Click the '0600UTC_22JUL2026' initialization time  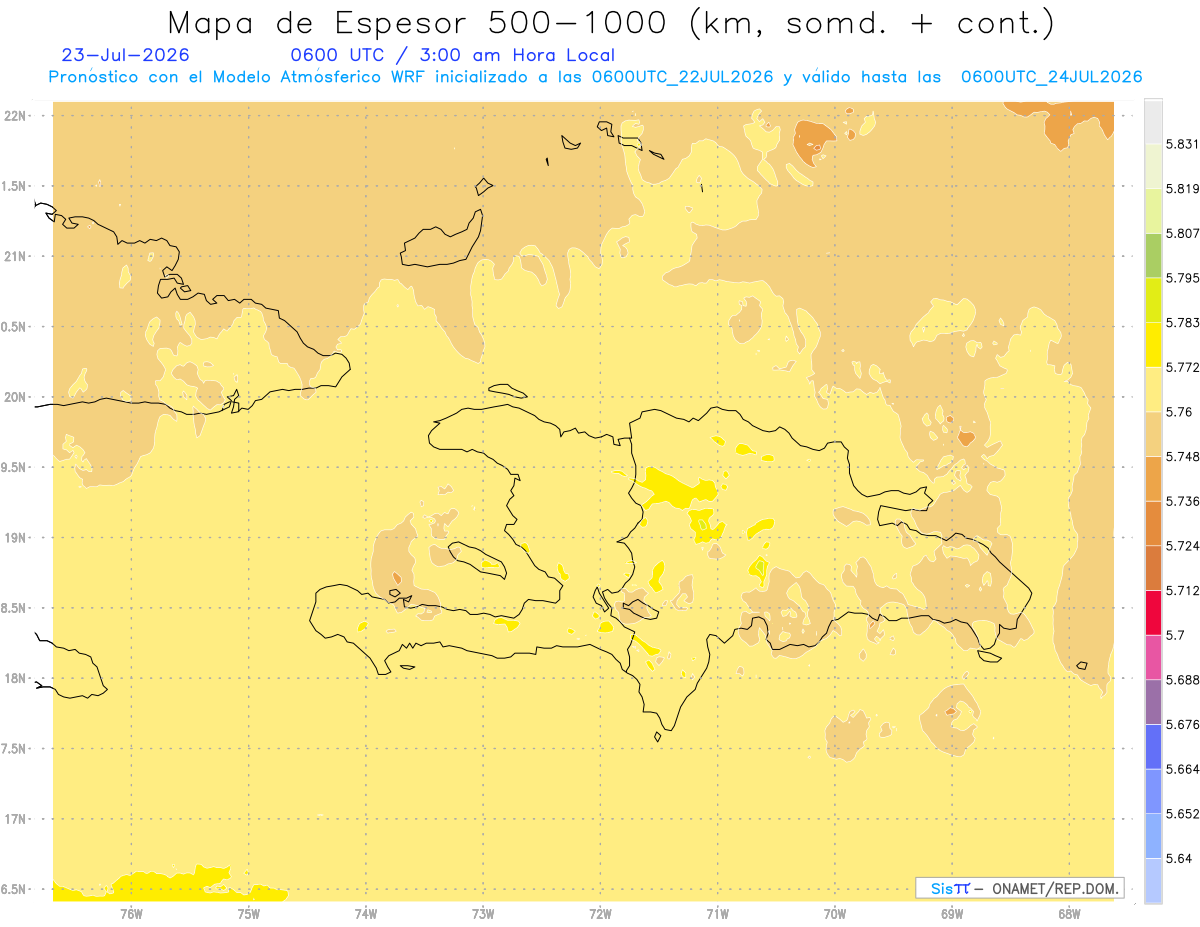[x=682, y=77]
